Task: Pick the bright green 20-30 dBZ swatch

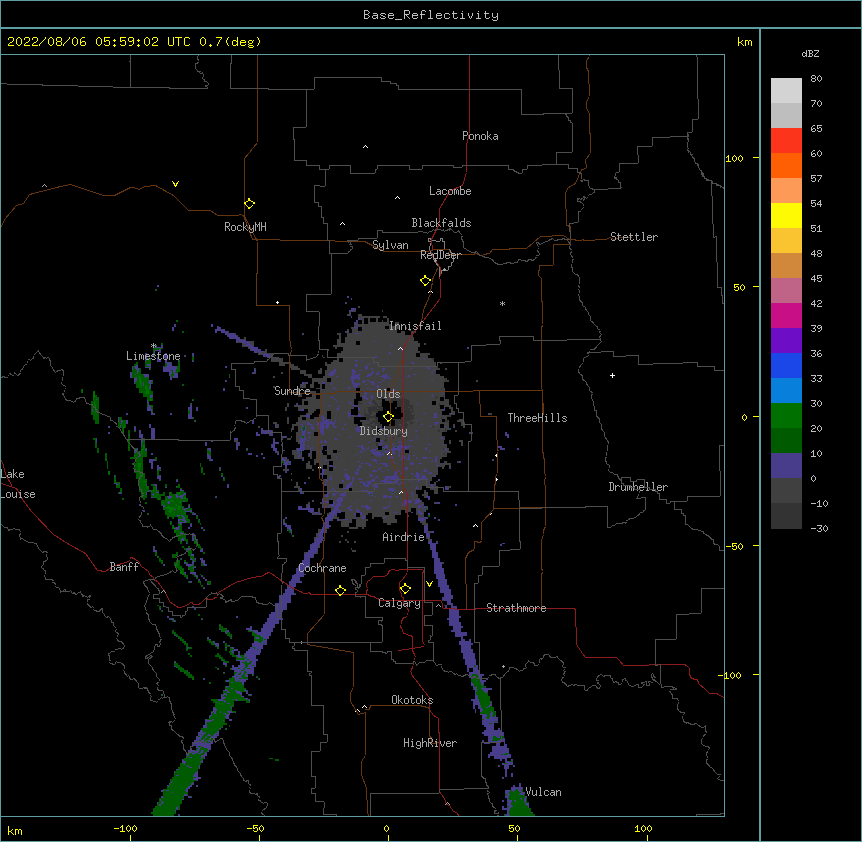Action: pos(786,416)
